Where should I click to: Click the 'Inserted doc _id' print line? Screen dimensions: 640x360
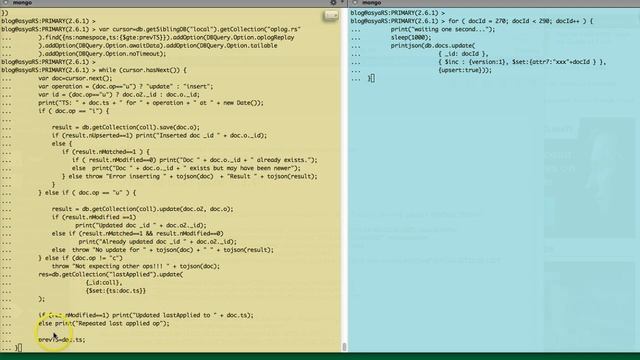point(159,136)
